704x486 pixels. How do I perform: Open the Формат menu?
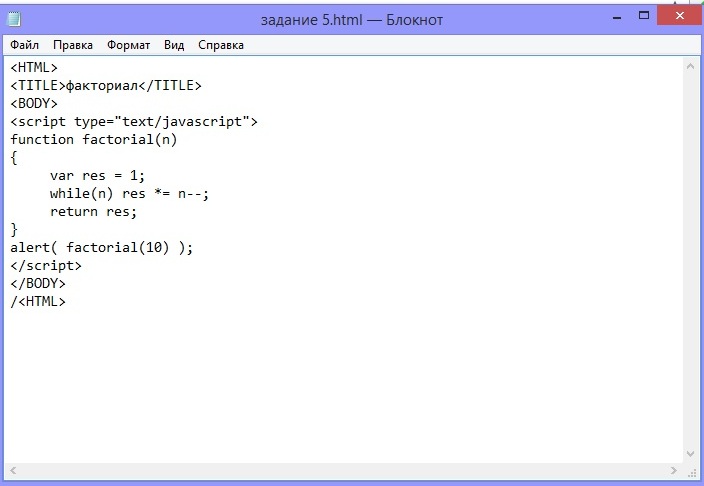point(129,45)
